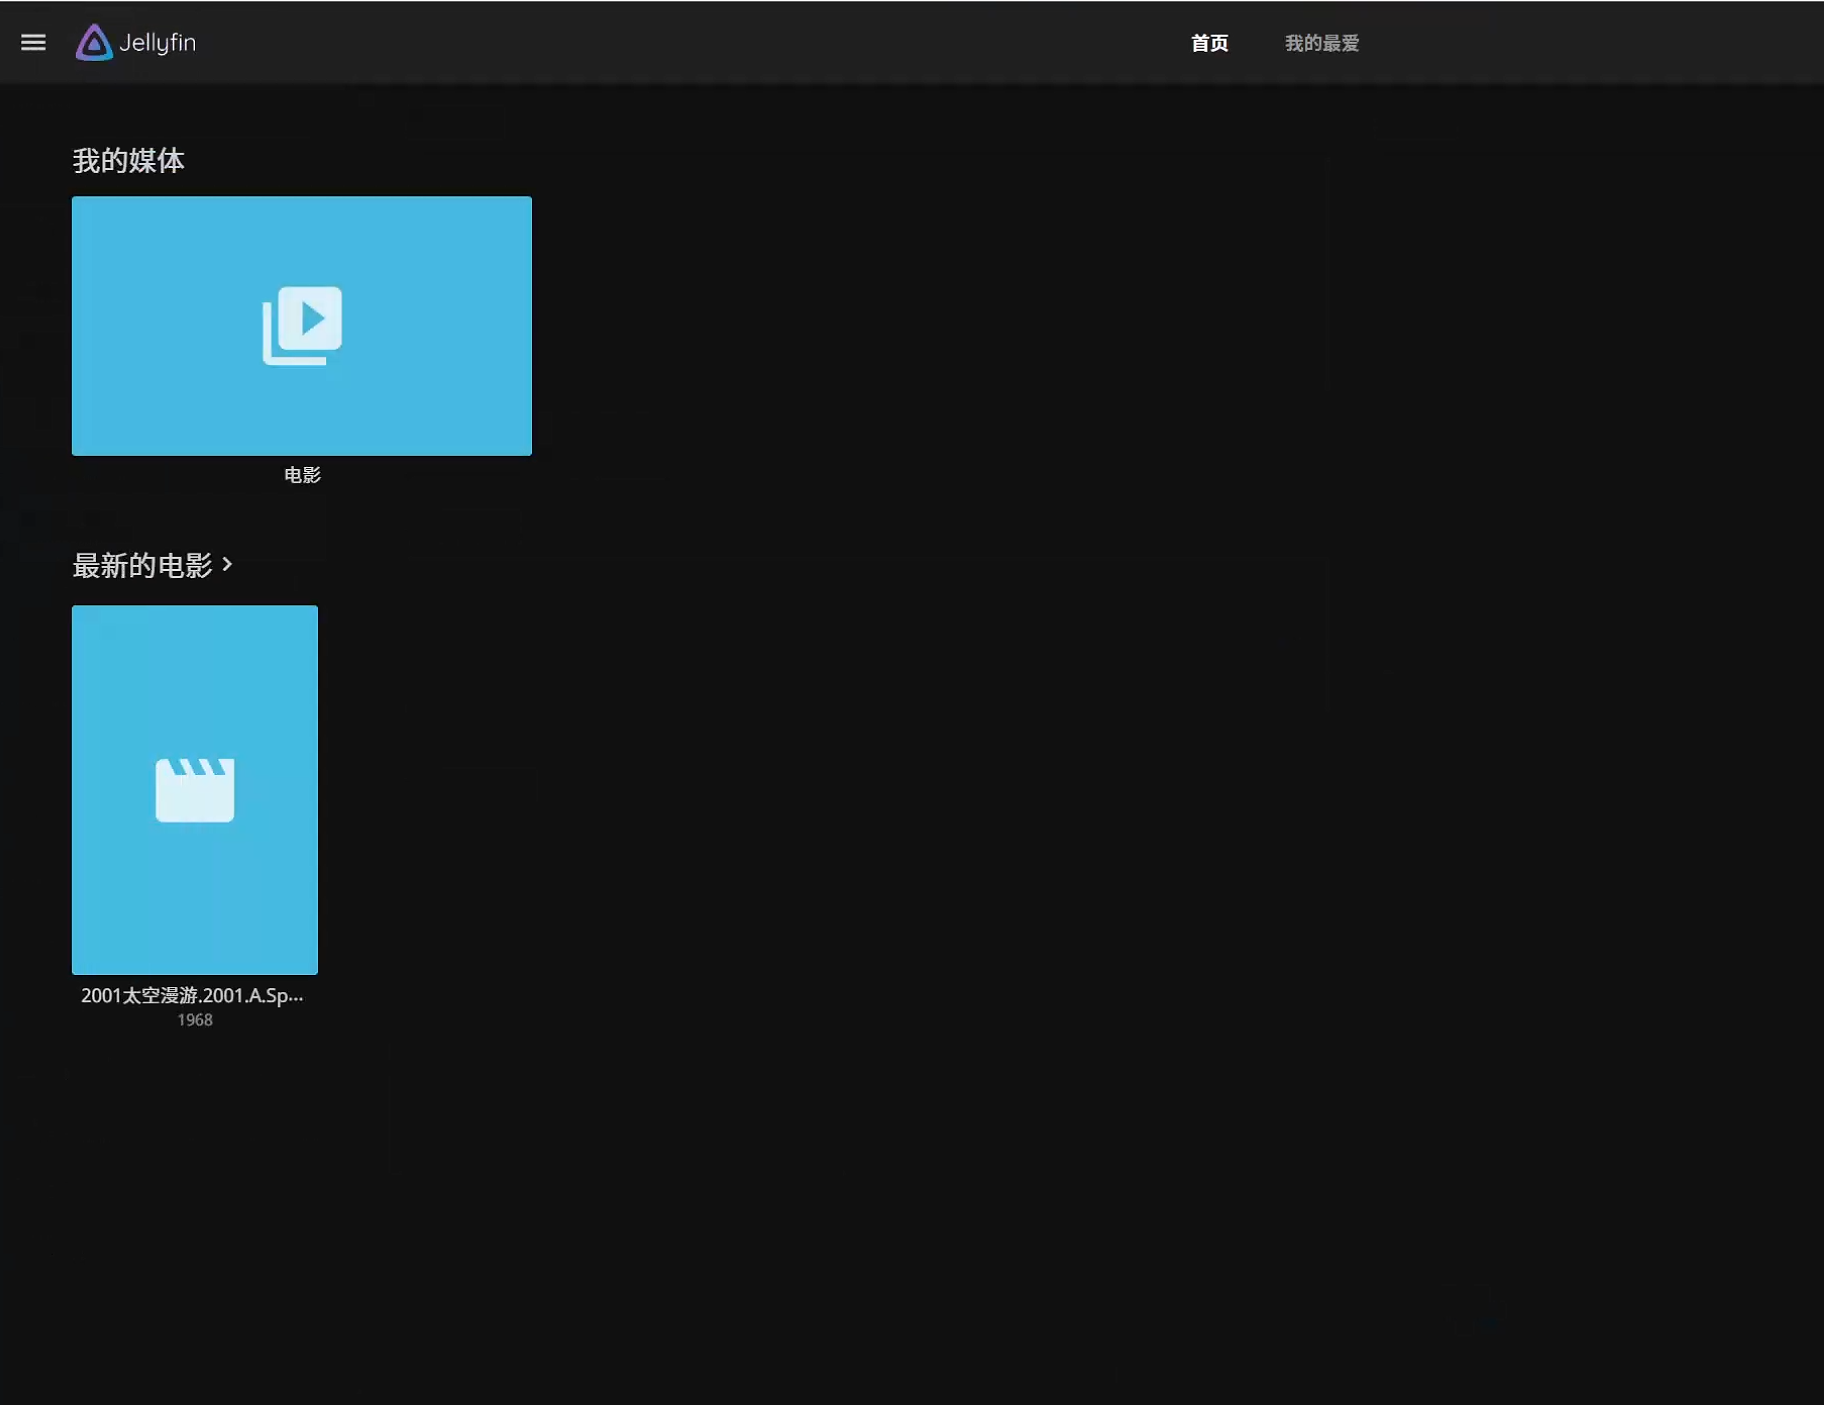Open the hamburger navigation menu
This screenshot has height=1405, width=1824.
coord(33,42)
